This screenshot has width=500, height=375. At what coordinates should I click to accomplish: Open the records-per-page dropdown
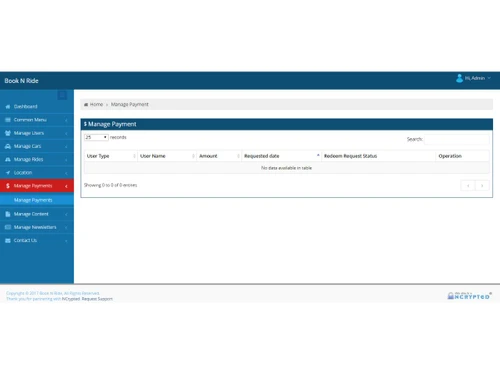click(96, 137)
